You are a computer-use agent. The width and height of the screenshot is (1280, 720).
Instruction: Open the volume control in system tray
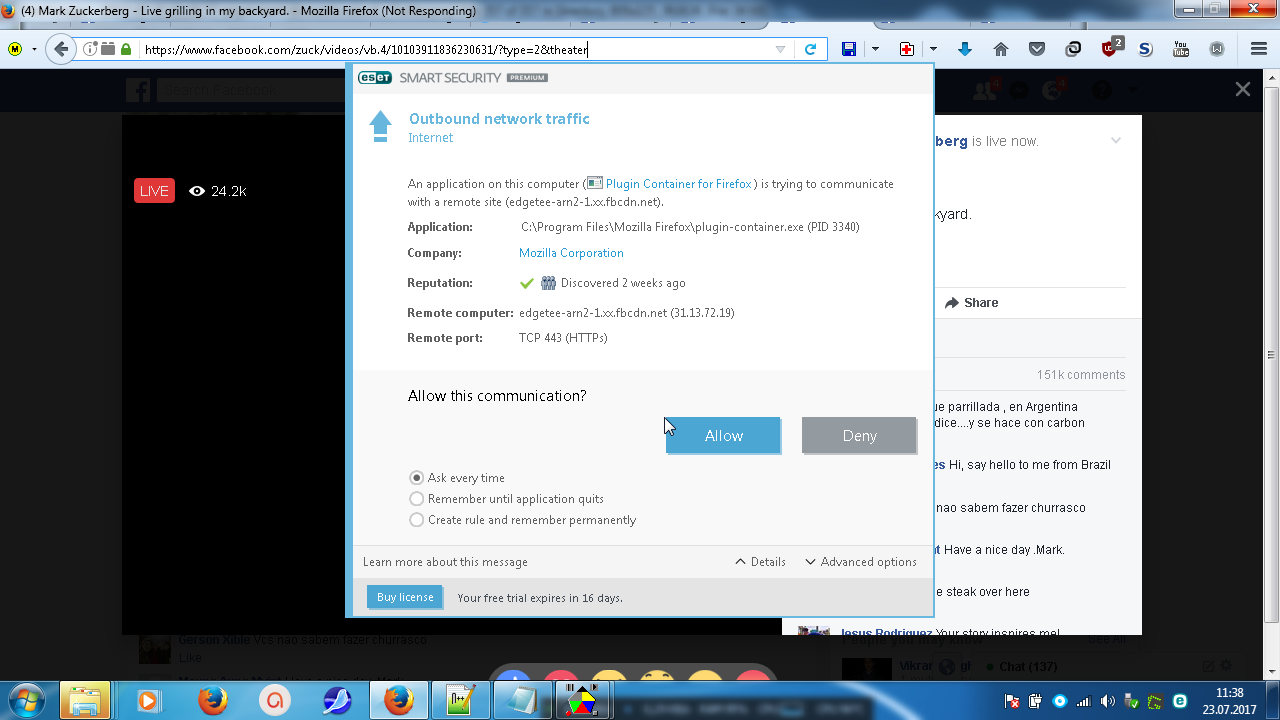1107,701
